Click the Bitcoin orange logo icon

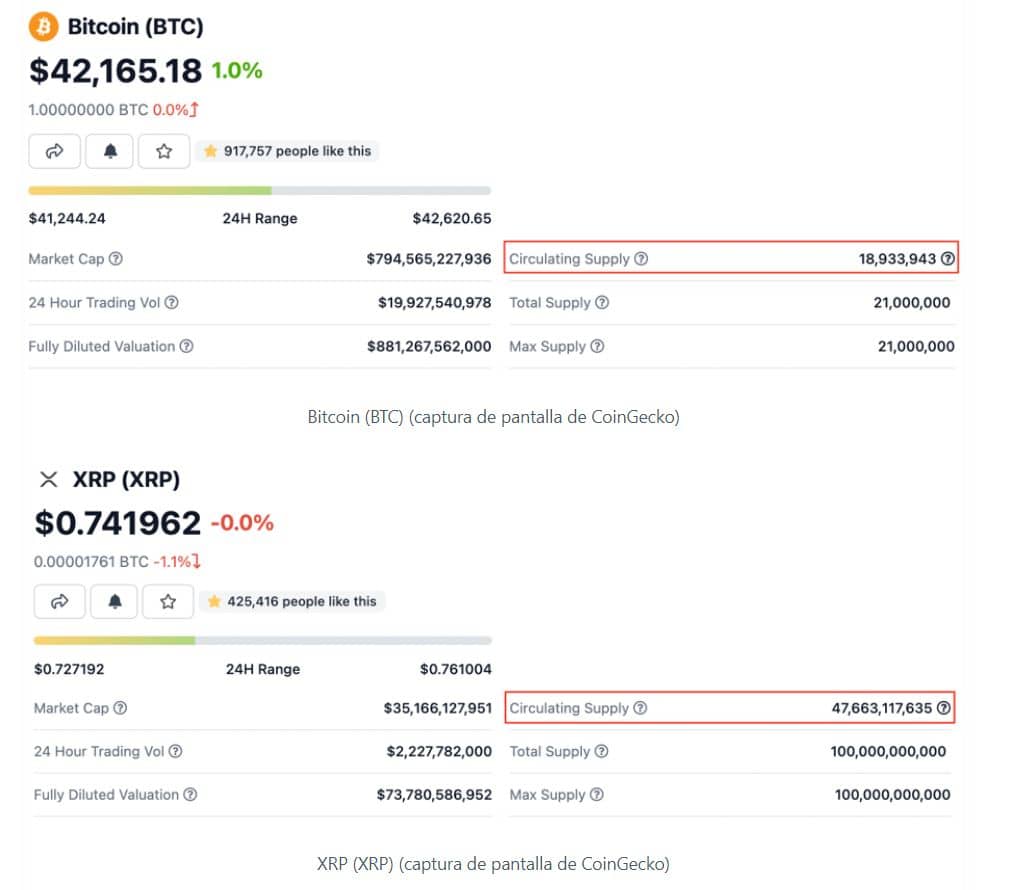(43, 27)
